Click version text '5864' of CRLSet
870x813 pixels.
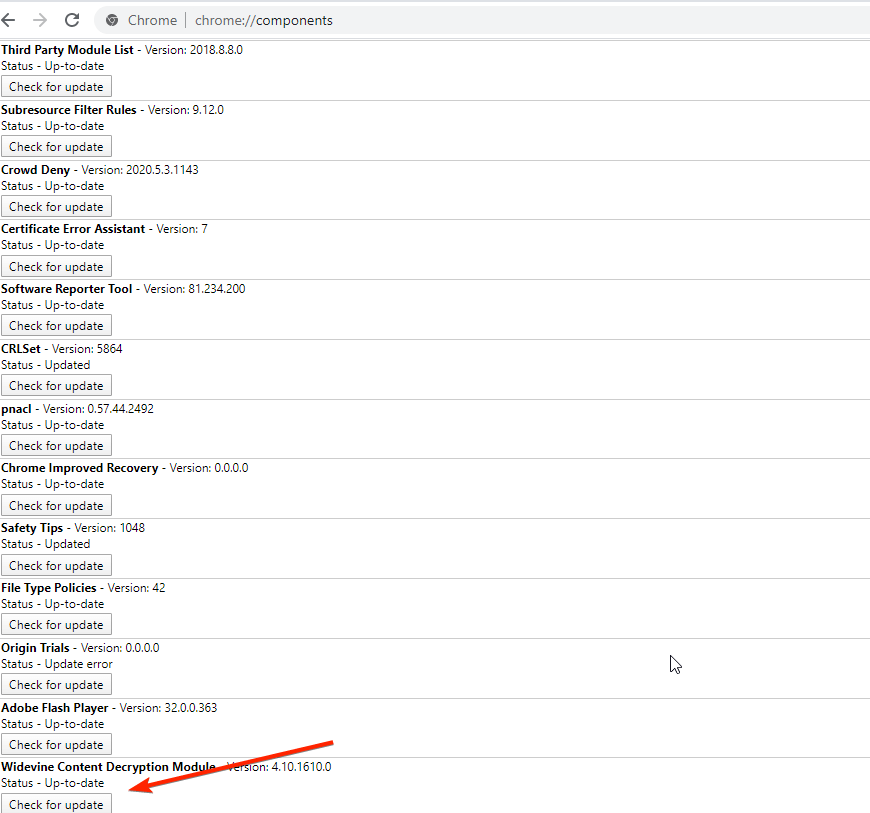click(109, 349)
